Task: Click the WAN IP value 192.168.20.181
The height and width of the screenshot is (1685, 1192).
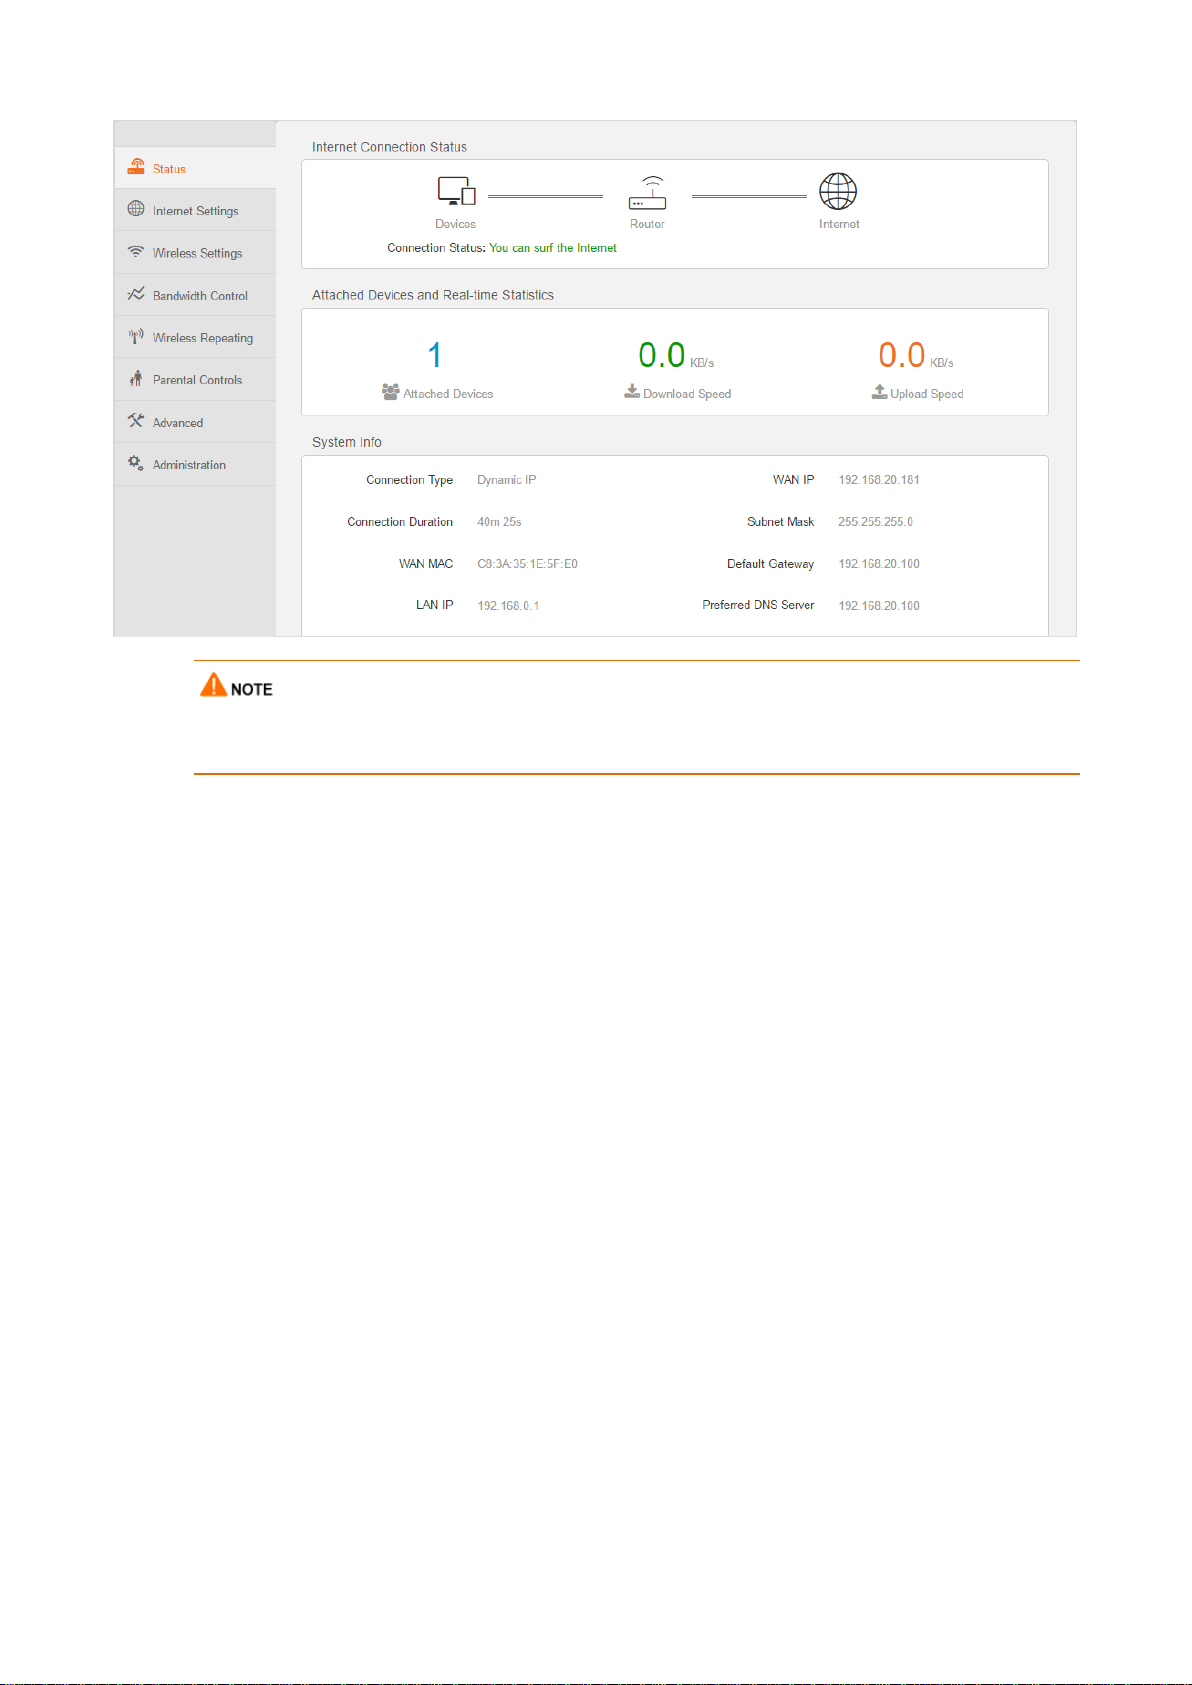Action: [879, 480]
